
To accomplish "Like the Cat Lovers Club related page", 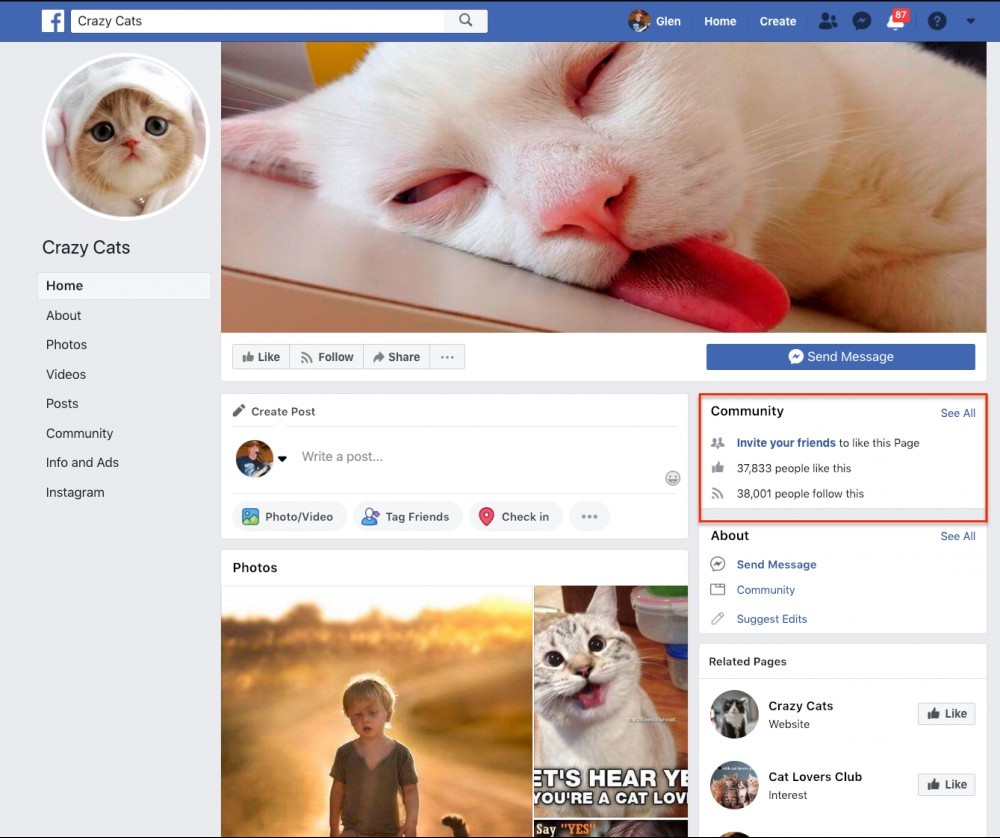I will point(946,784).
